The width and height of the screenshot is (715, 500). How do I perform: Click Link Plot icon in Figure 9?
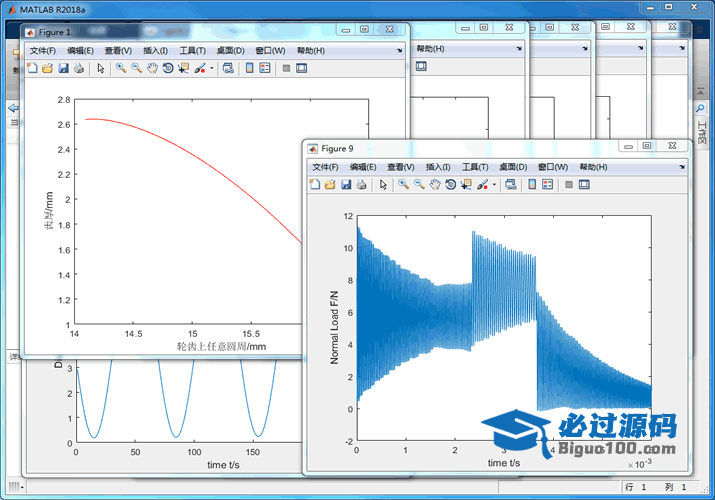tap(511, 184)
